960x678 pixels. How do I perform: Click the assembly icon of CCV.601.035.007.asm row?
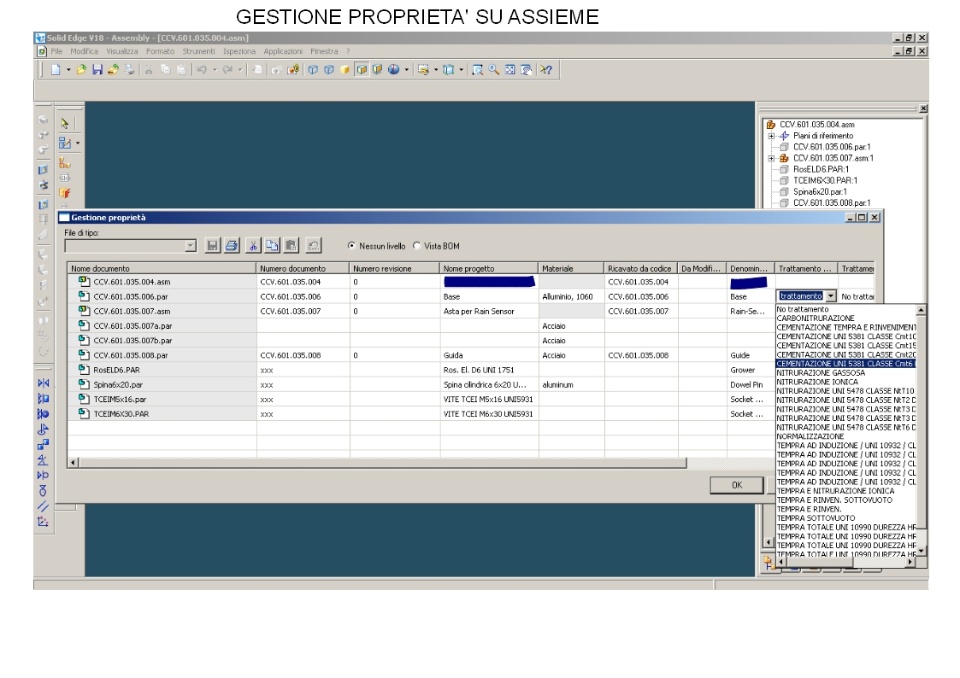click(84, 311)
